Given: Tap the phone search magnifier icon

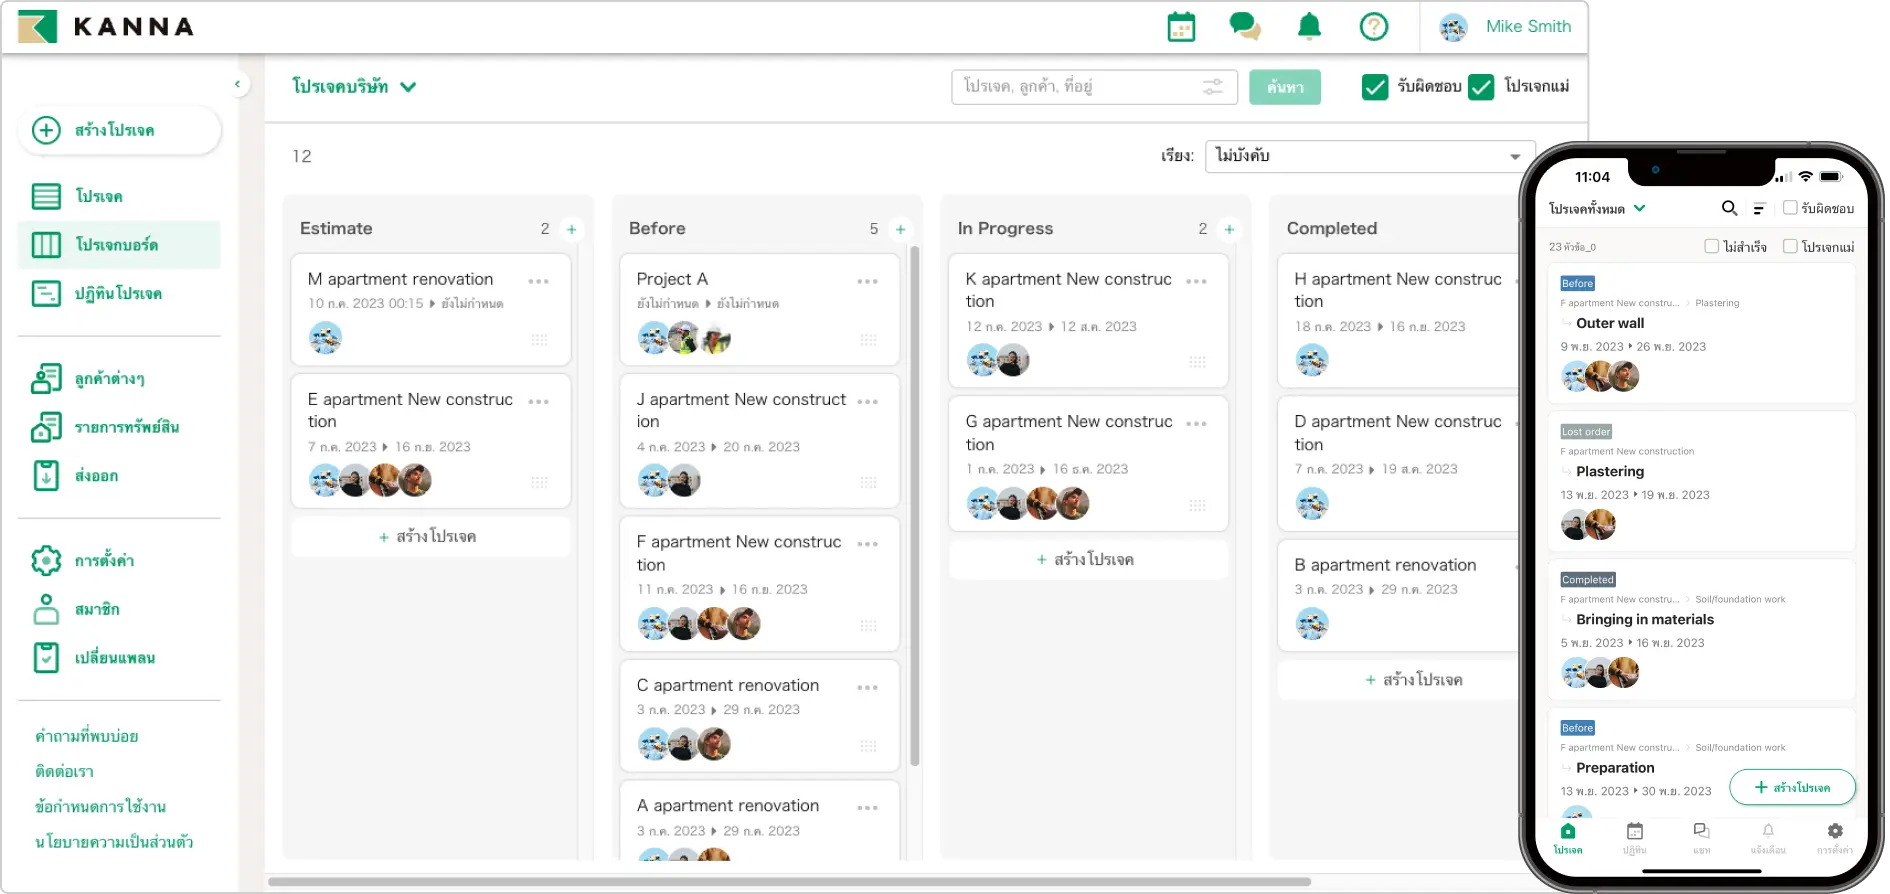Looking at the screenshot, I should [1729, 208].
